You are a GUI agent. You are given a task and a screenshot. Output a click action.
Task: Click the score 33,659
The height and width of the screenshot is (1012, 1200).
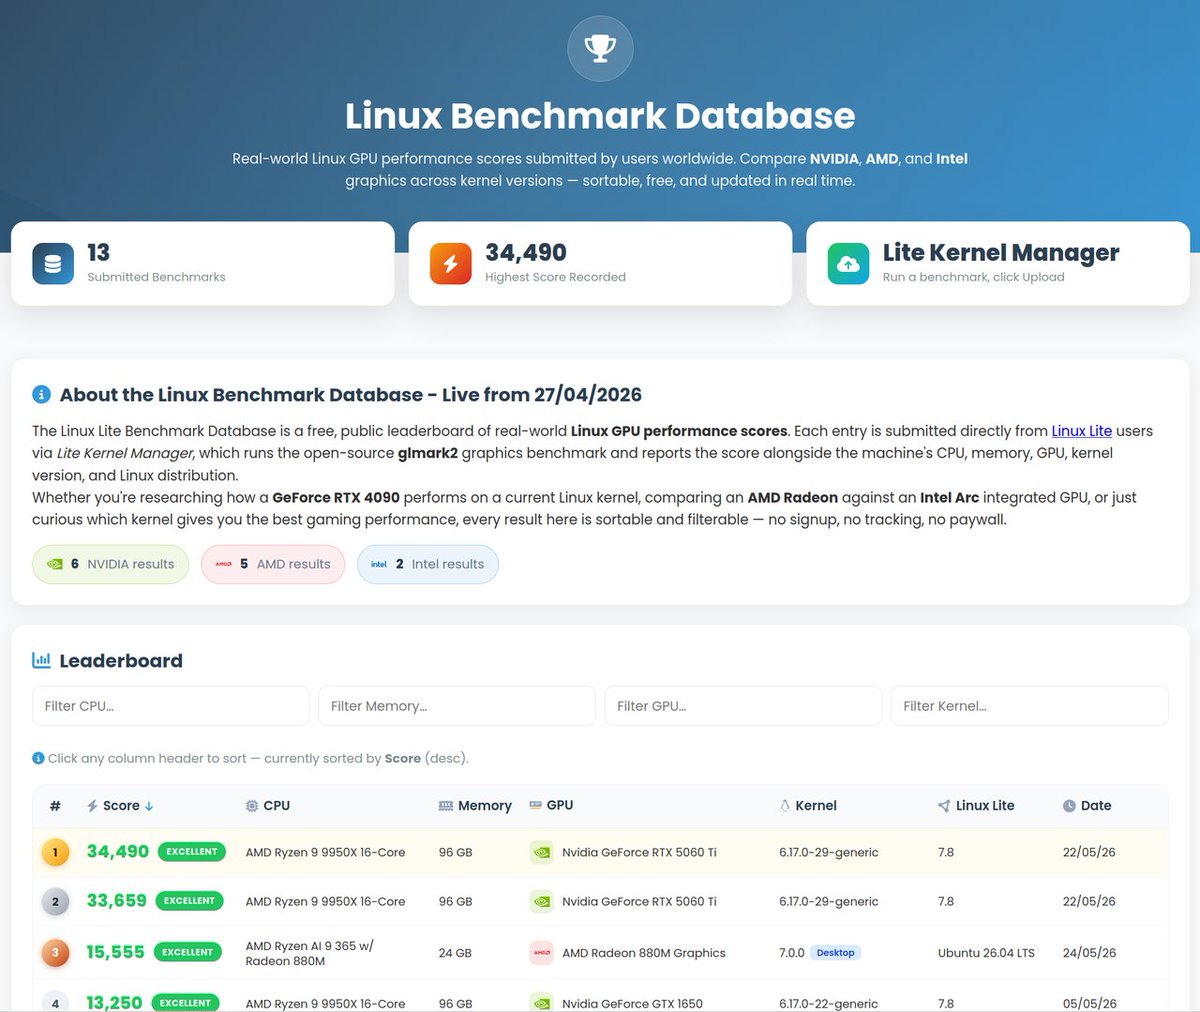click(x=116, y=901)
